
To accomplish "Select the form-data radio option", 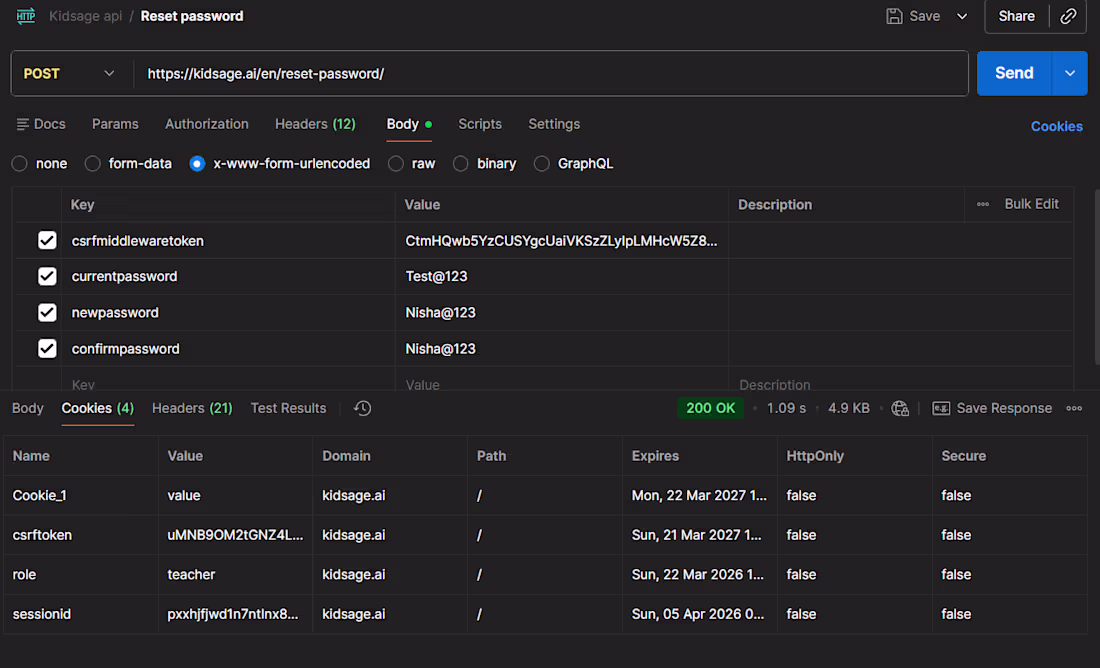I will 93,163.
